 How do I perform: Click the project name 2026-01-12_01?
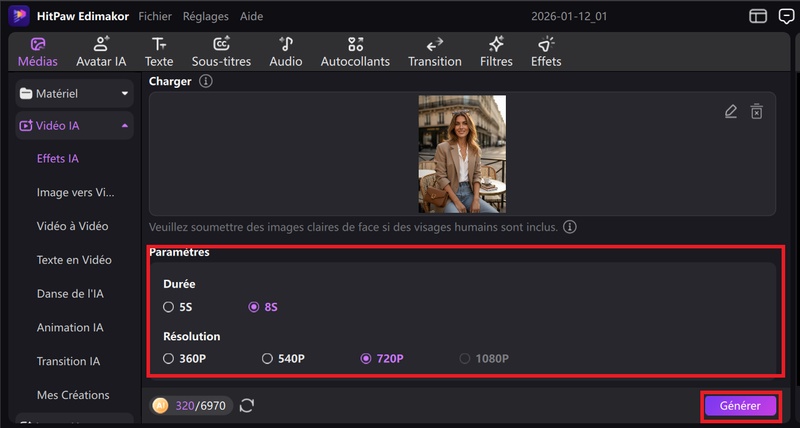point(569,16)
